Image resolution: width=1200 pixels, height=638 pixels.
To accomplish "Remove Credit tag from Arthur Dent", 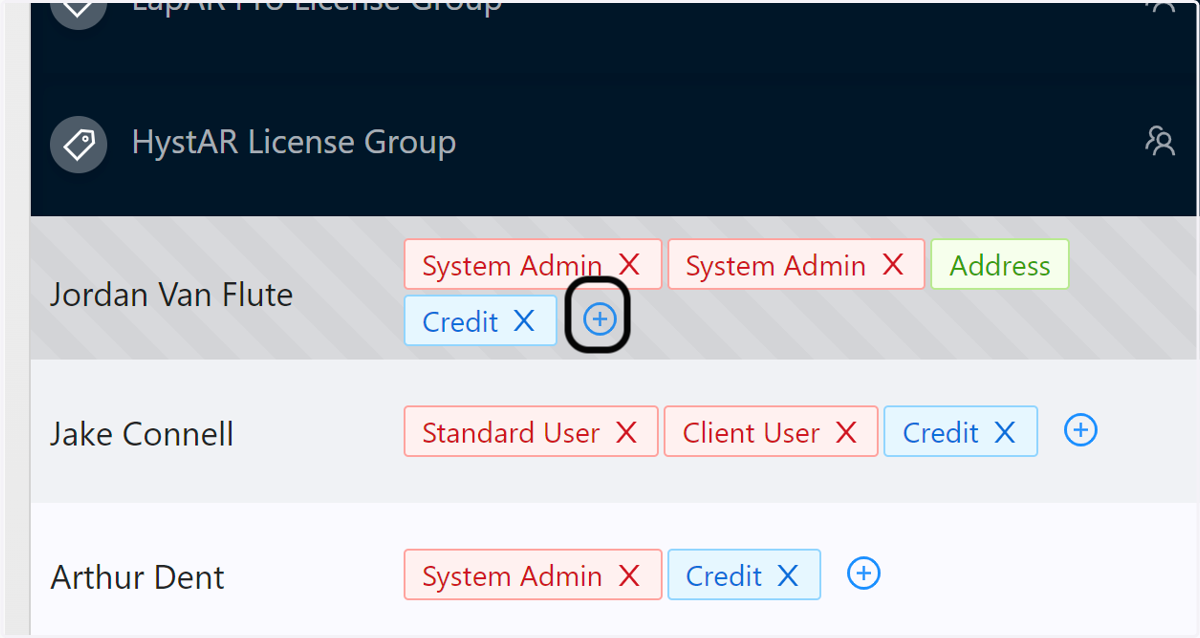I will (788, 575).
